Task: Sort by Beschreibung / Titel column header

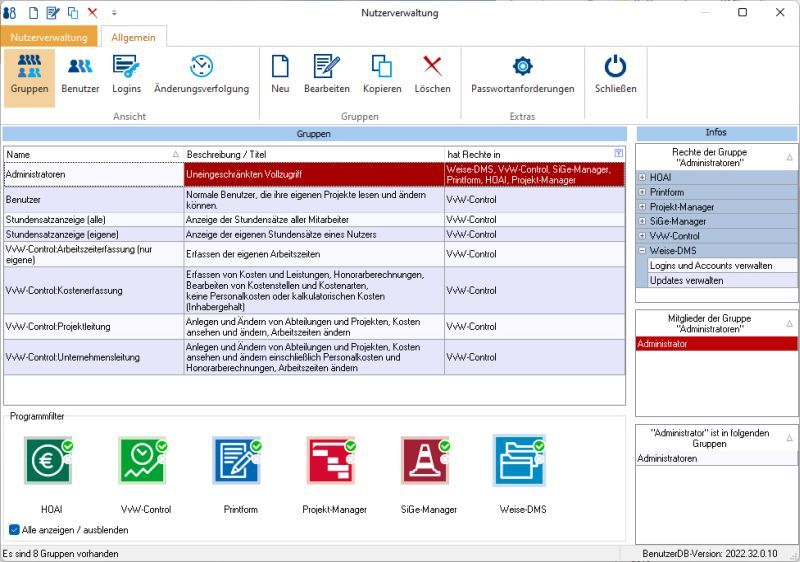Action: point(314,154)
